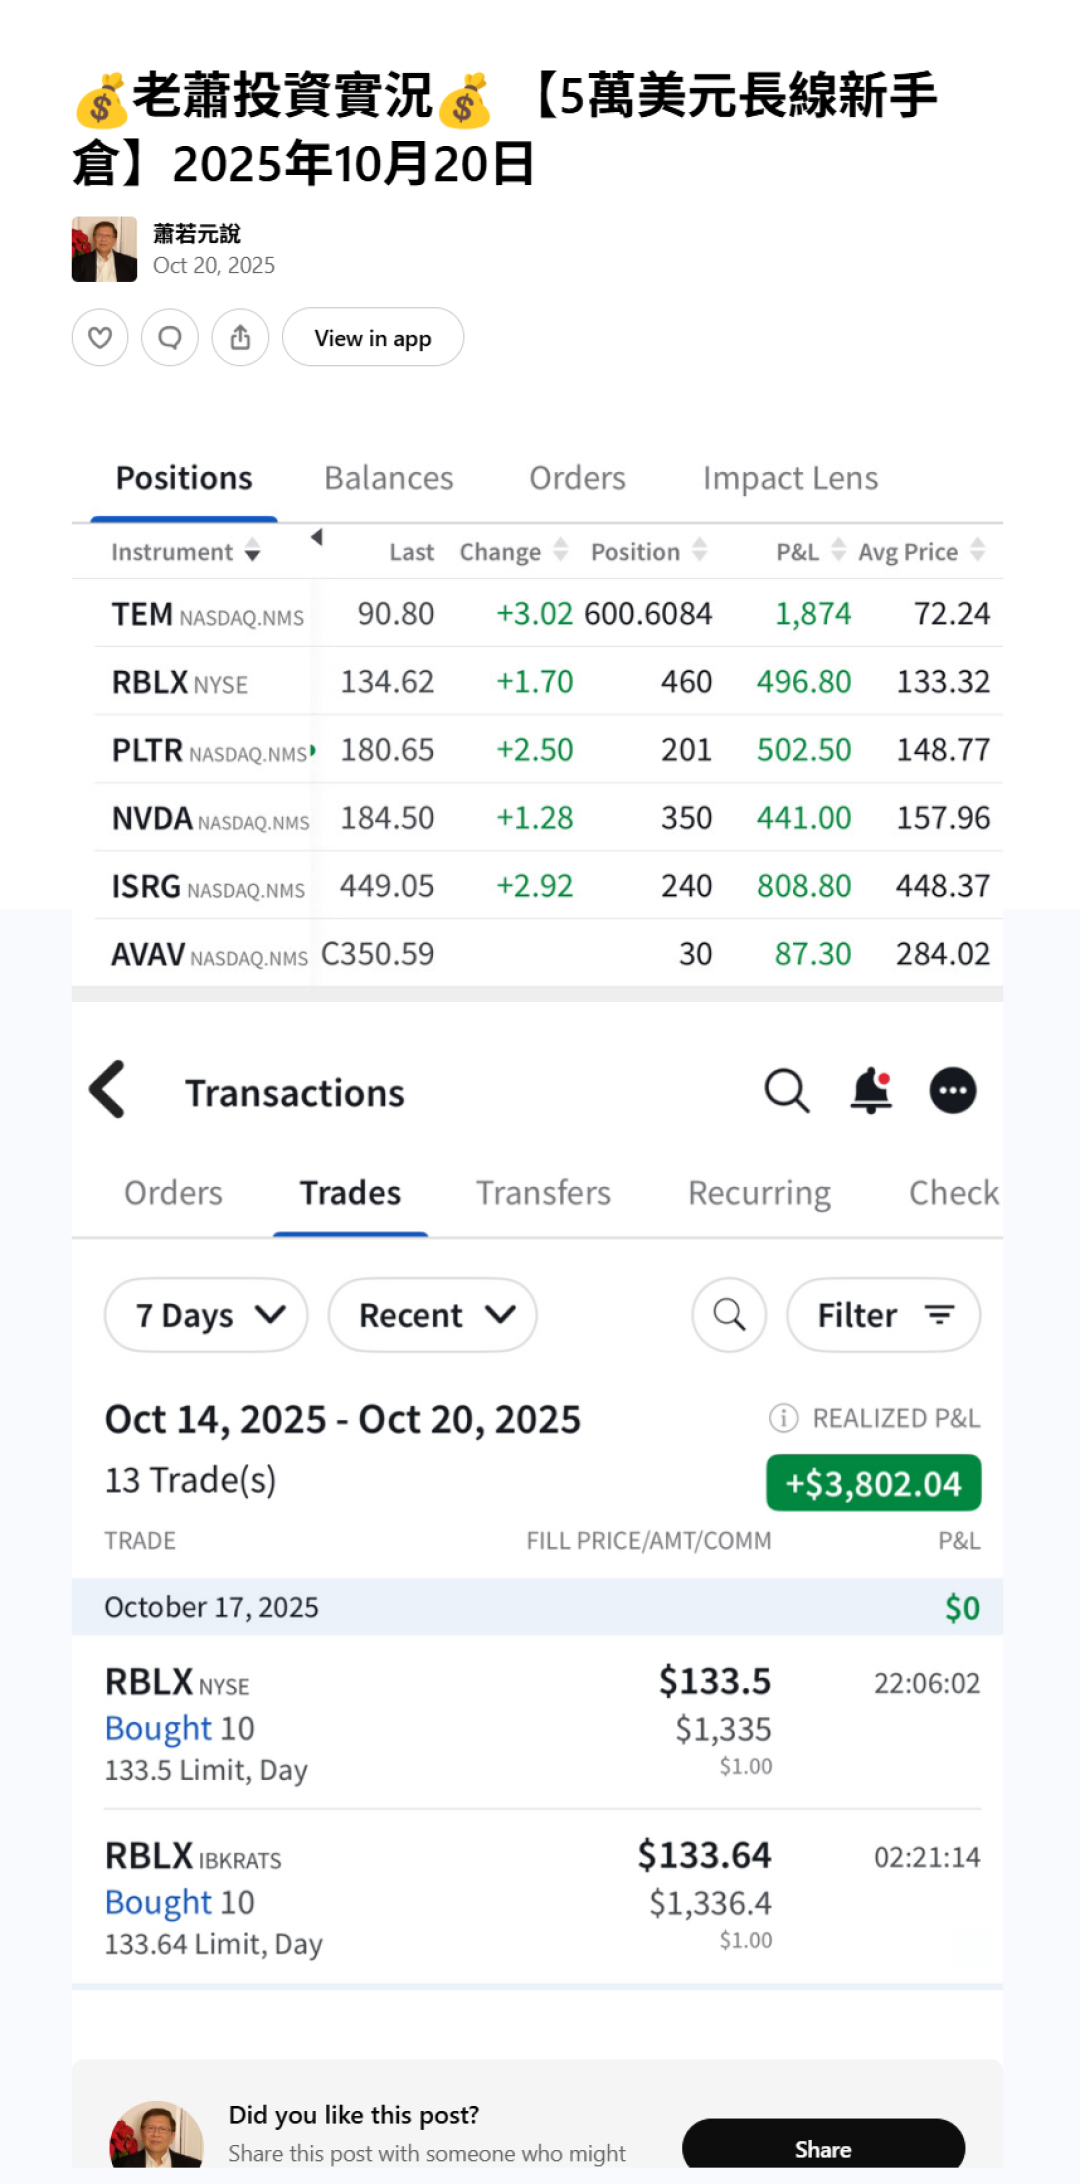The width and height of the screenshot is (1080, 2184).
Task: Toggle sort on Avg Price column
Action: pos(977,551)
